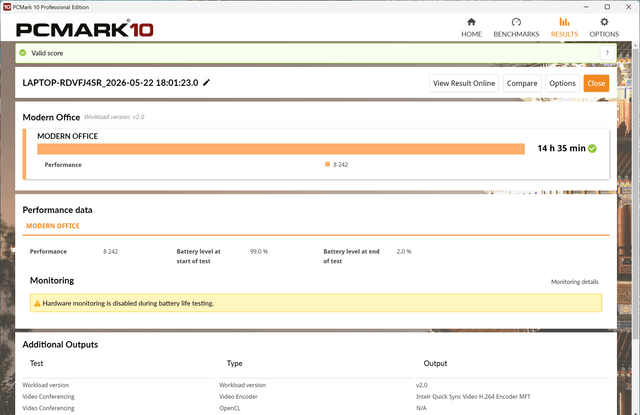Screen dimensions: 640x415
Task: Click the green check beside 14 h 35 min
Action: [592, 149]
